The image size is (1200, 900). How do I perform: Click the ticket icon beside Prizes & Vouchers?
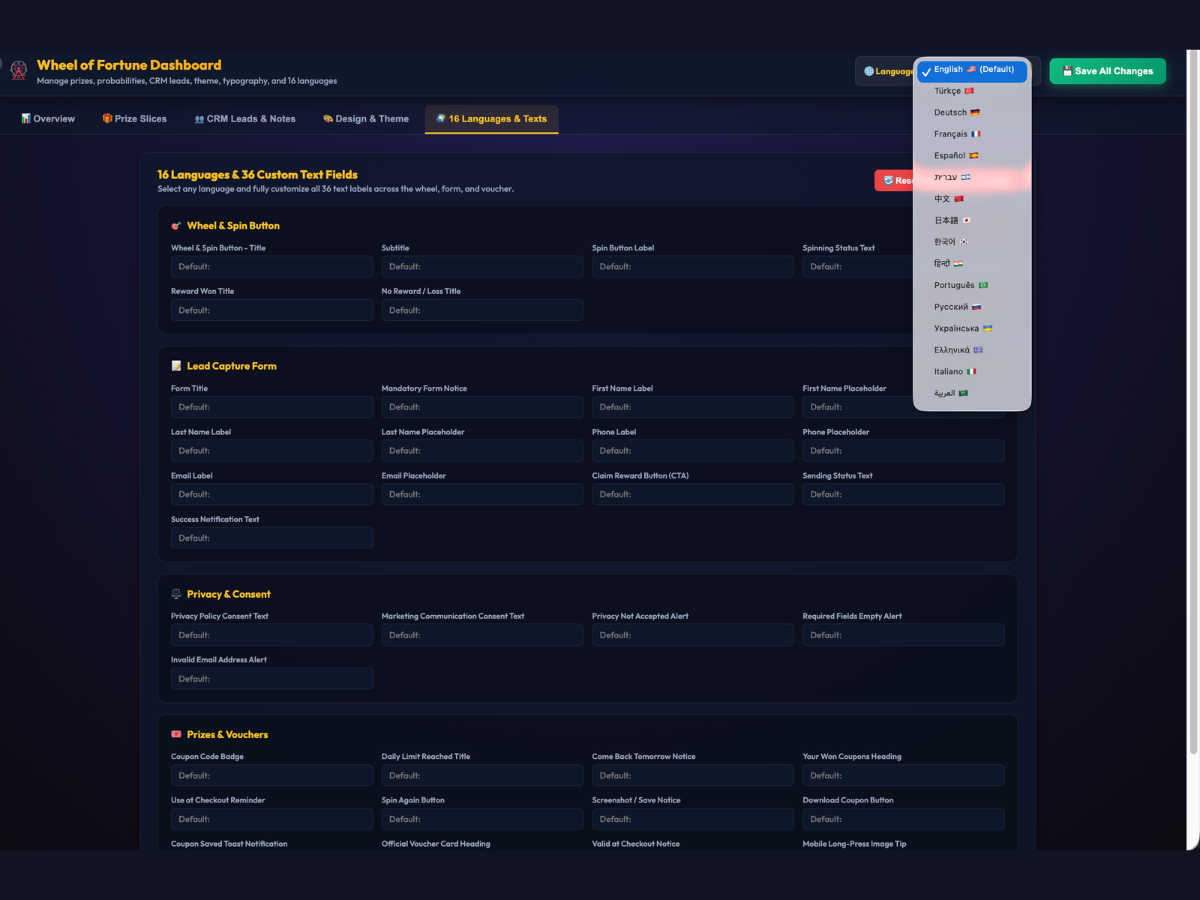pos(177,734)
